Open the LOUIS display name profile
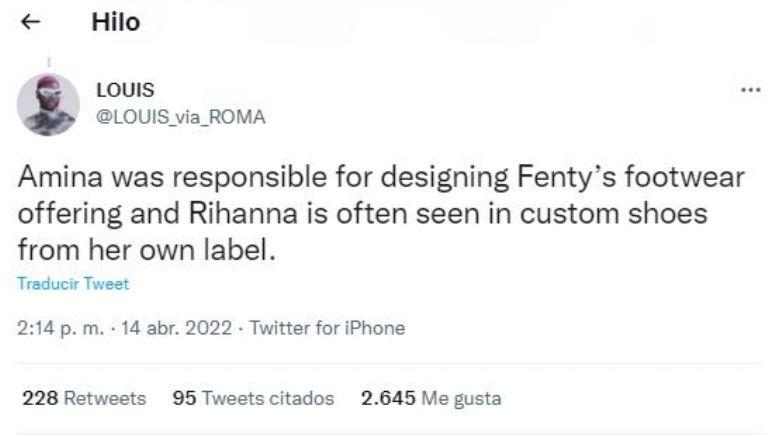 119,91
